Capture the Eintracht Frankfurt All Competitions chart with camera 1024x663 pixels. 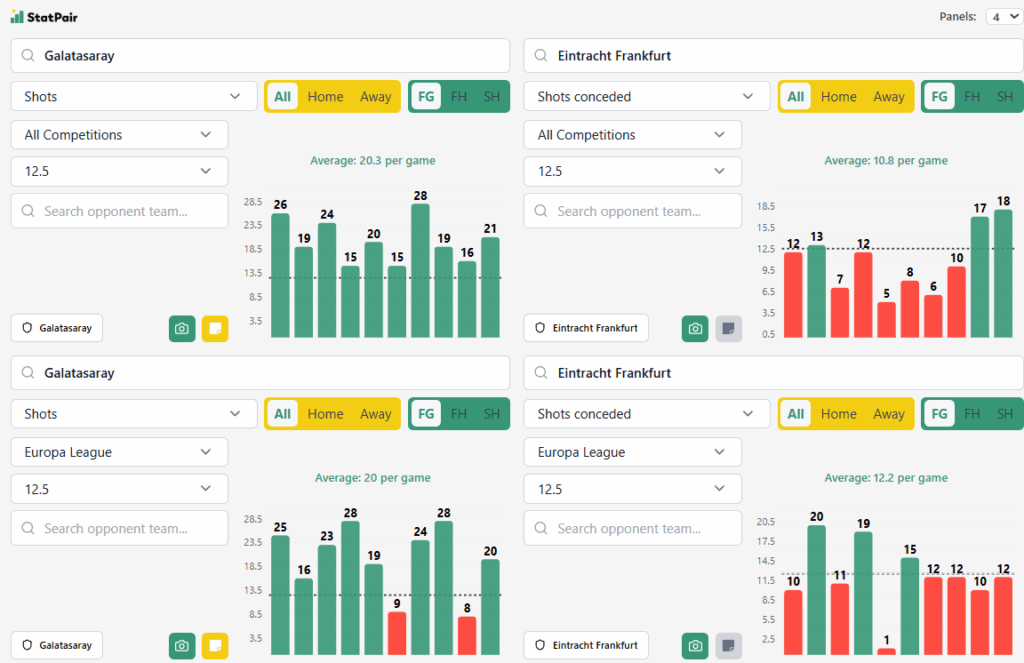(x=695, y=329)
